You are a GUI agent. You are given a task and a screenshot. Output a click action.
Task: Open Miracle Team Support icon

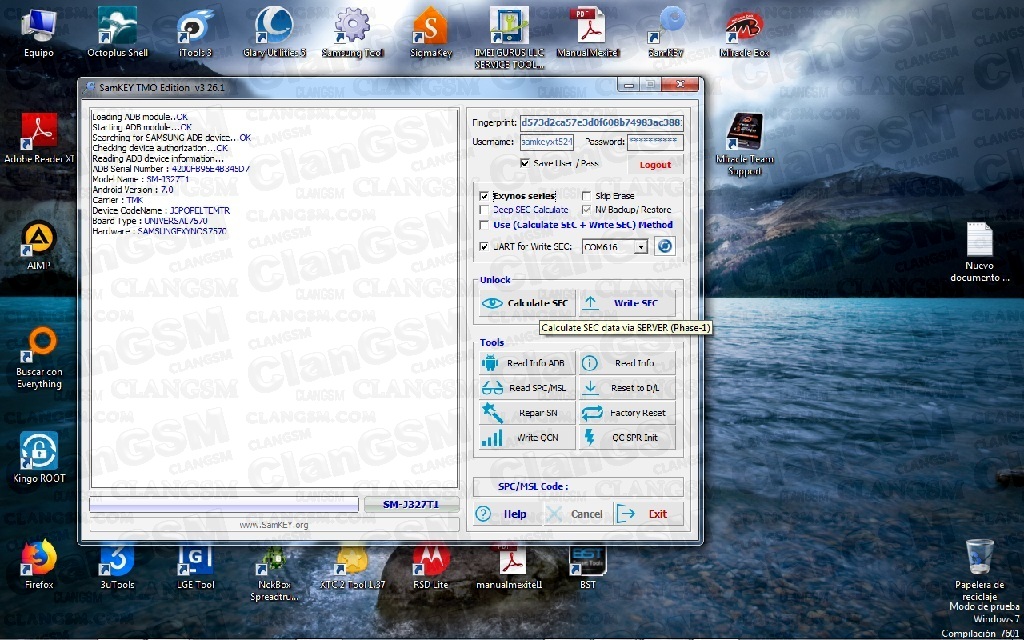click(x=744, y=144)
